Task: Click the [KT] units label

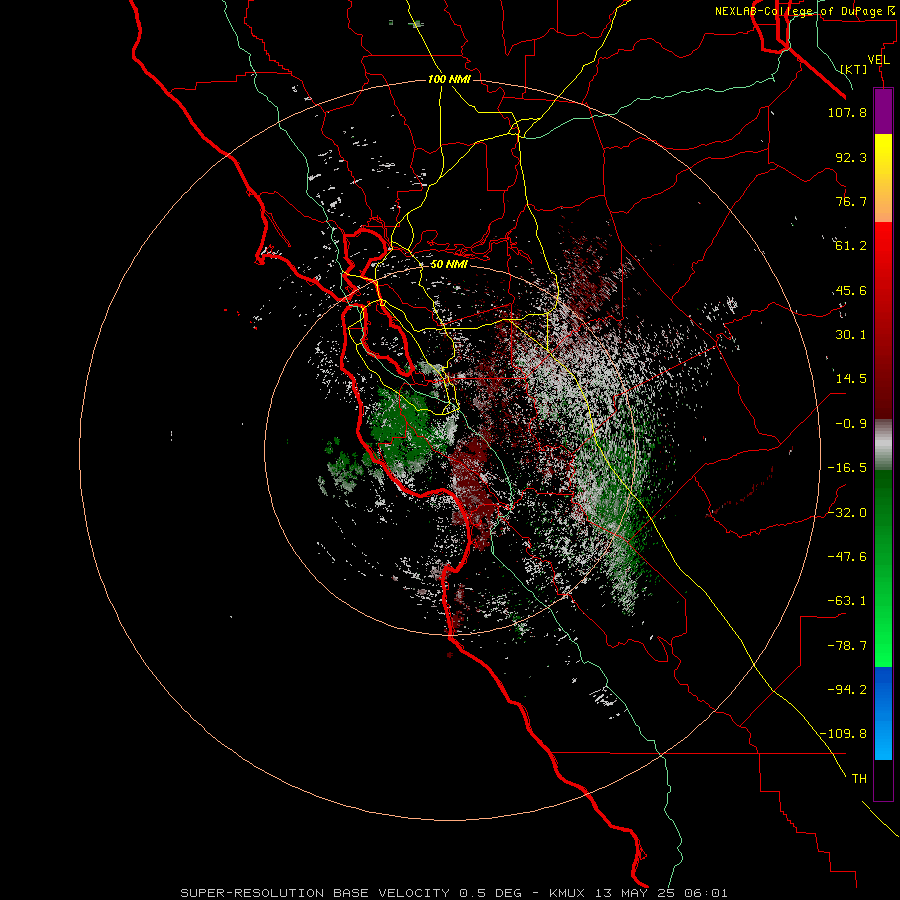Action: (x=854, y=69)
